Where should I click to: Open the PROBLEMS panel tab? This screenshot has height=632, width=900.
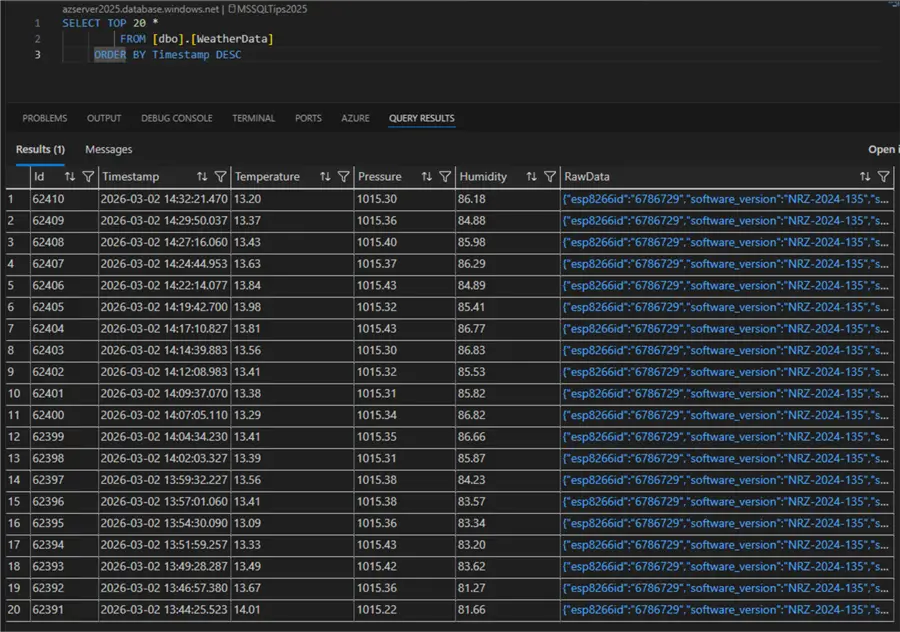45,118
